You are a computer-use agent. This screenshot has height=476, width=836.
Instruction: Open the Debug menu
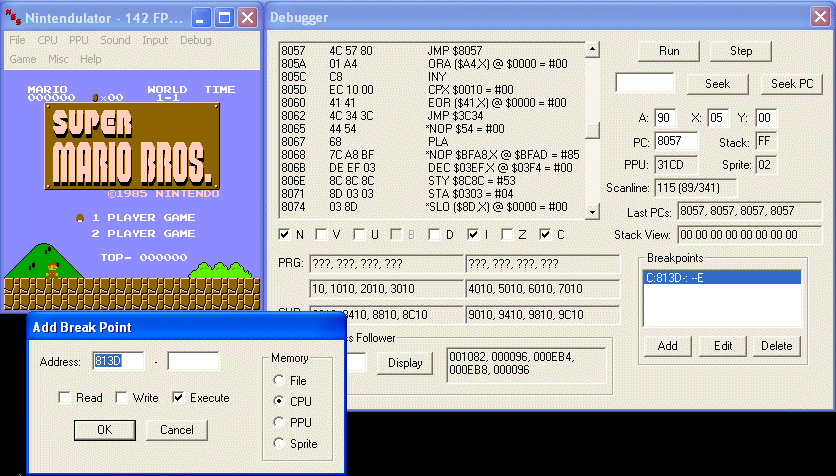[x=196, y=40]
